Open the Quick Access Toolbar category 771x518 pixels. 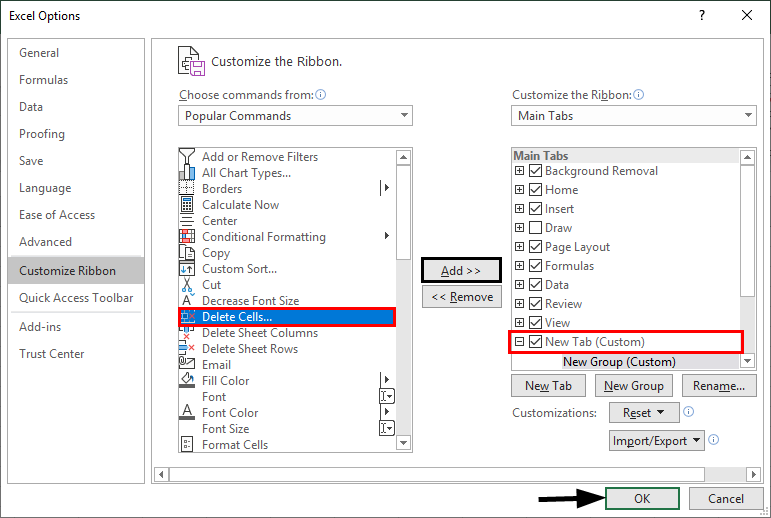(76, 298)
